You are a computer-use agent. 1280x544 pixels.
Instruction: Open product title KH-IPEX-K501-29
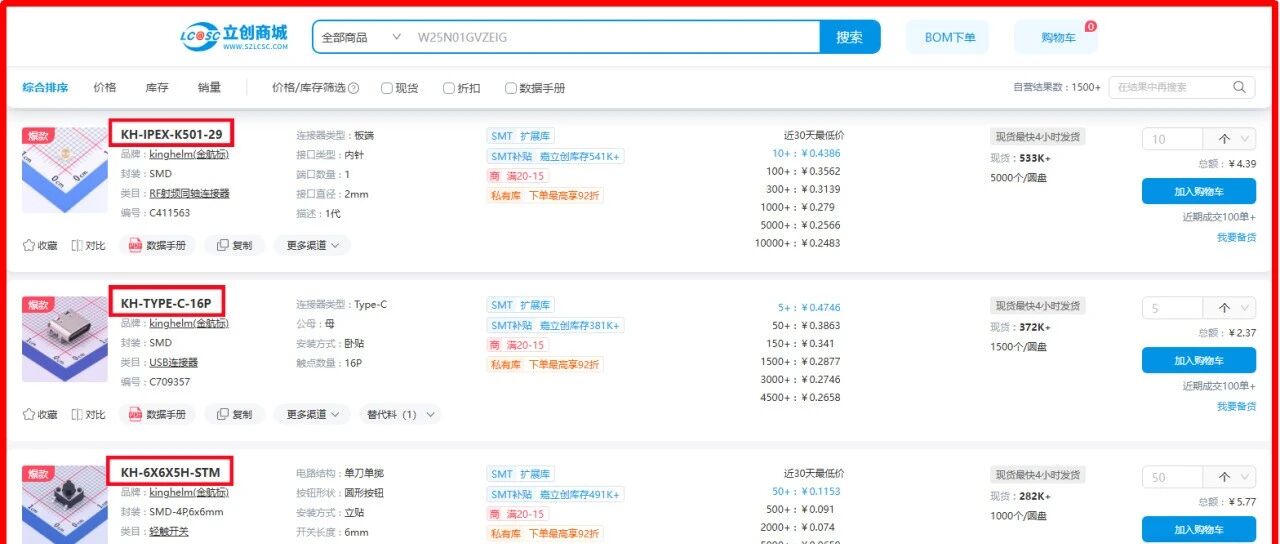[x=171, y=134]
